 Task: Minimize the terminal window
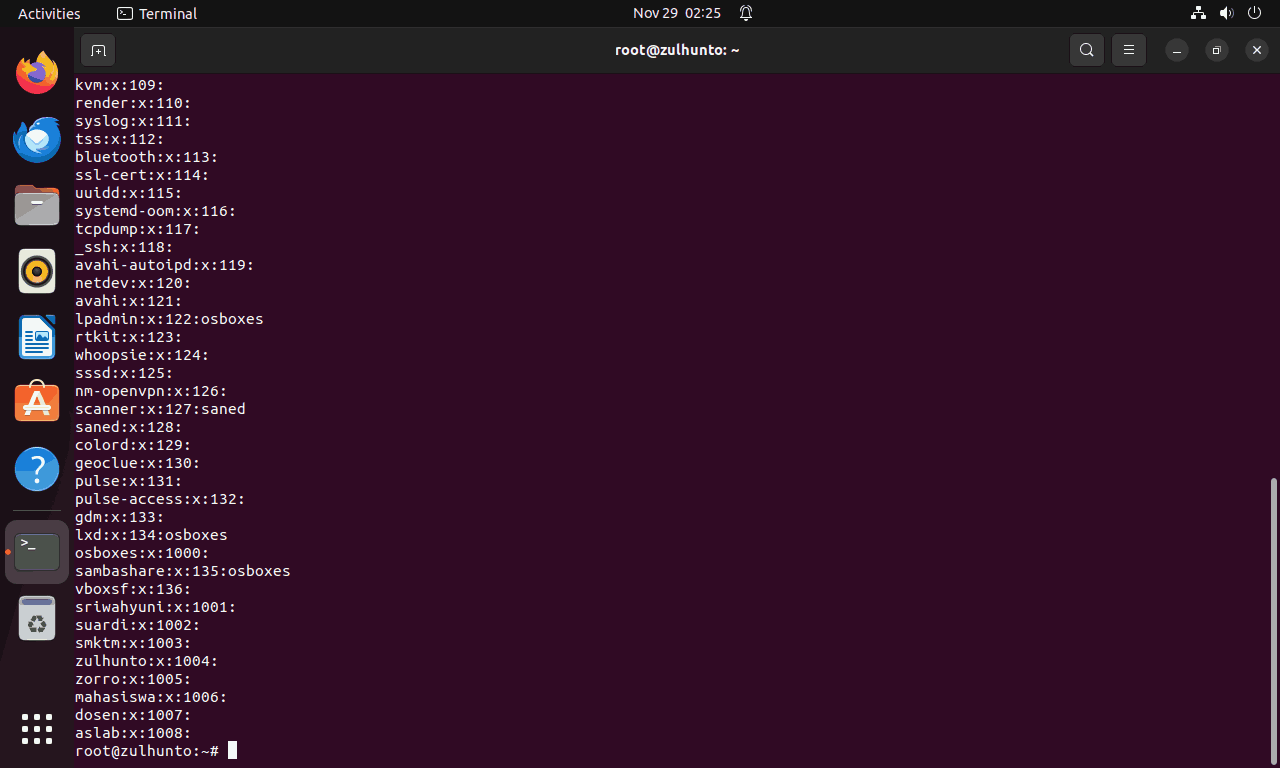click(1178, 50)
